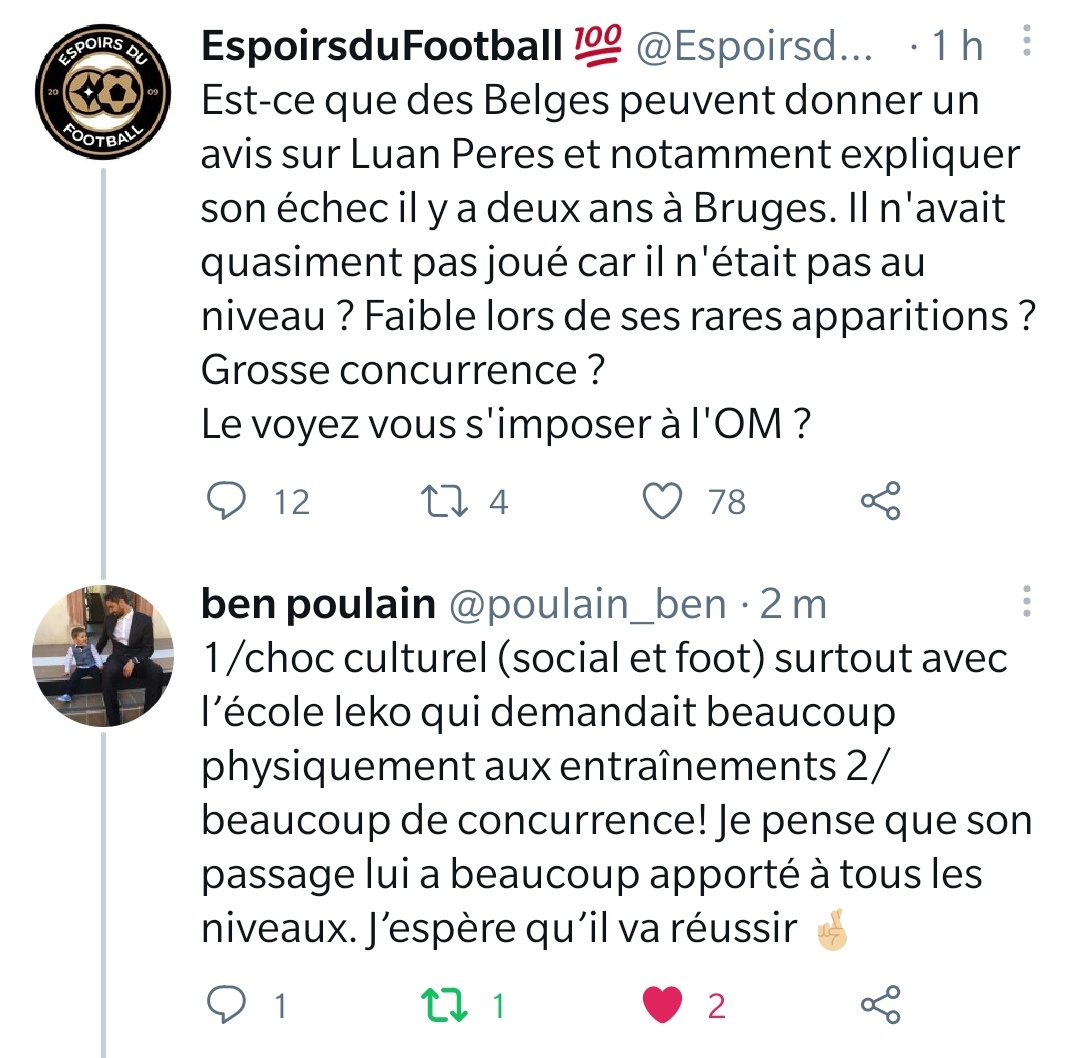This screenshot has height=1058, width=1080.
Task: Open ben poulain display name link
Action: click(318, 605)
